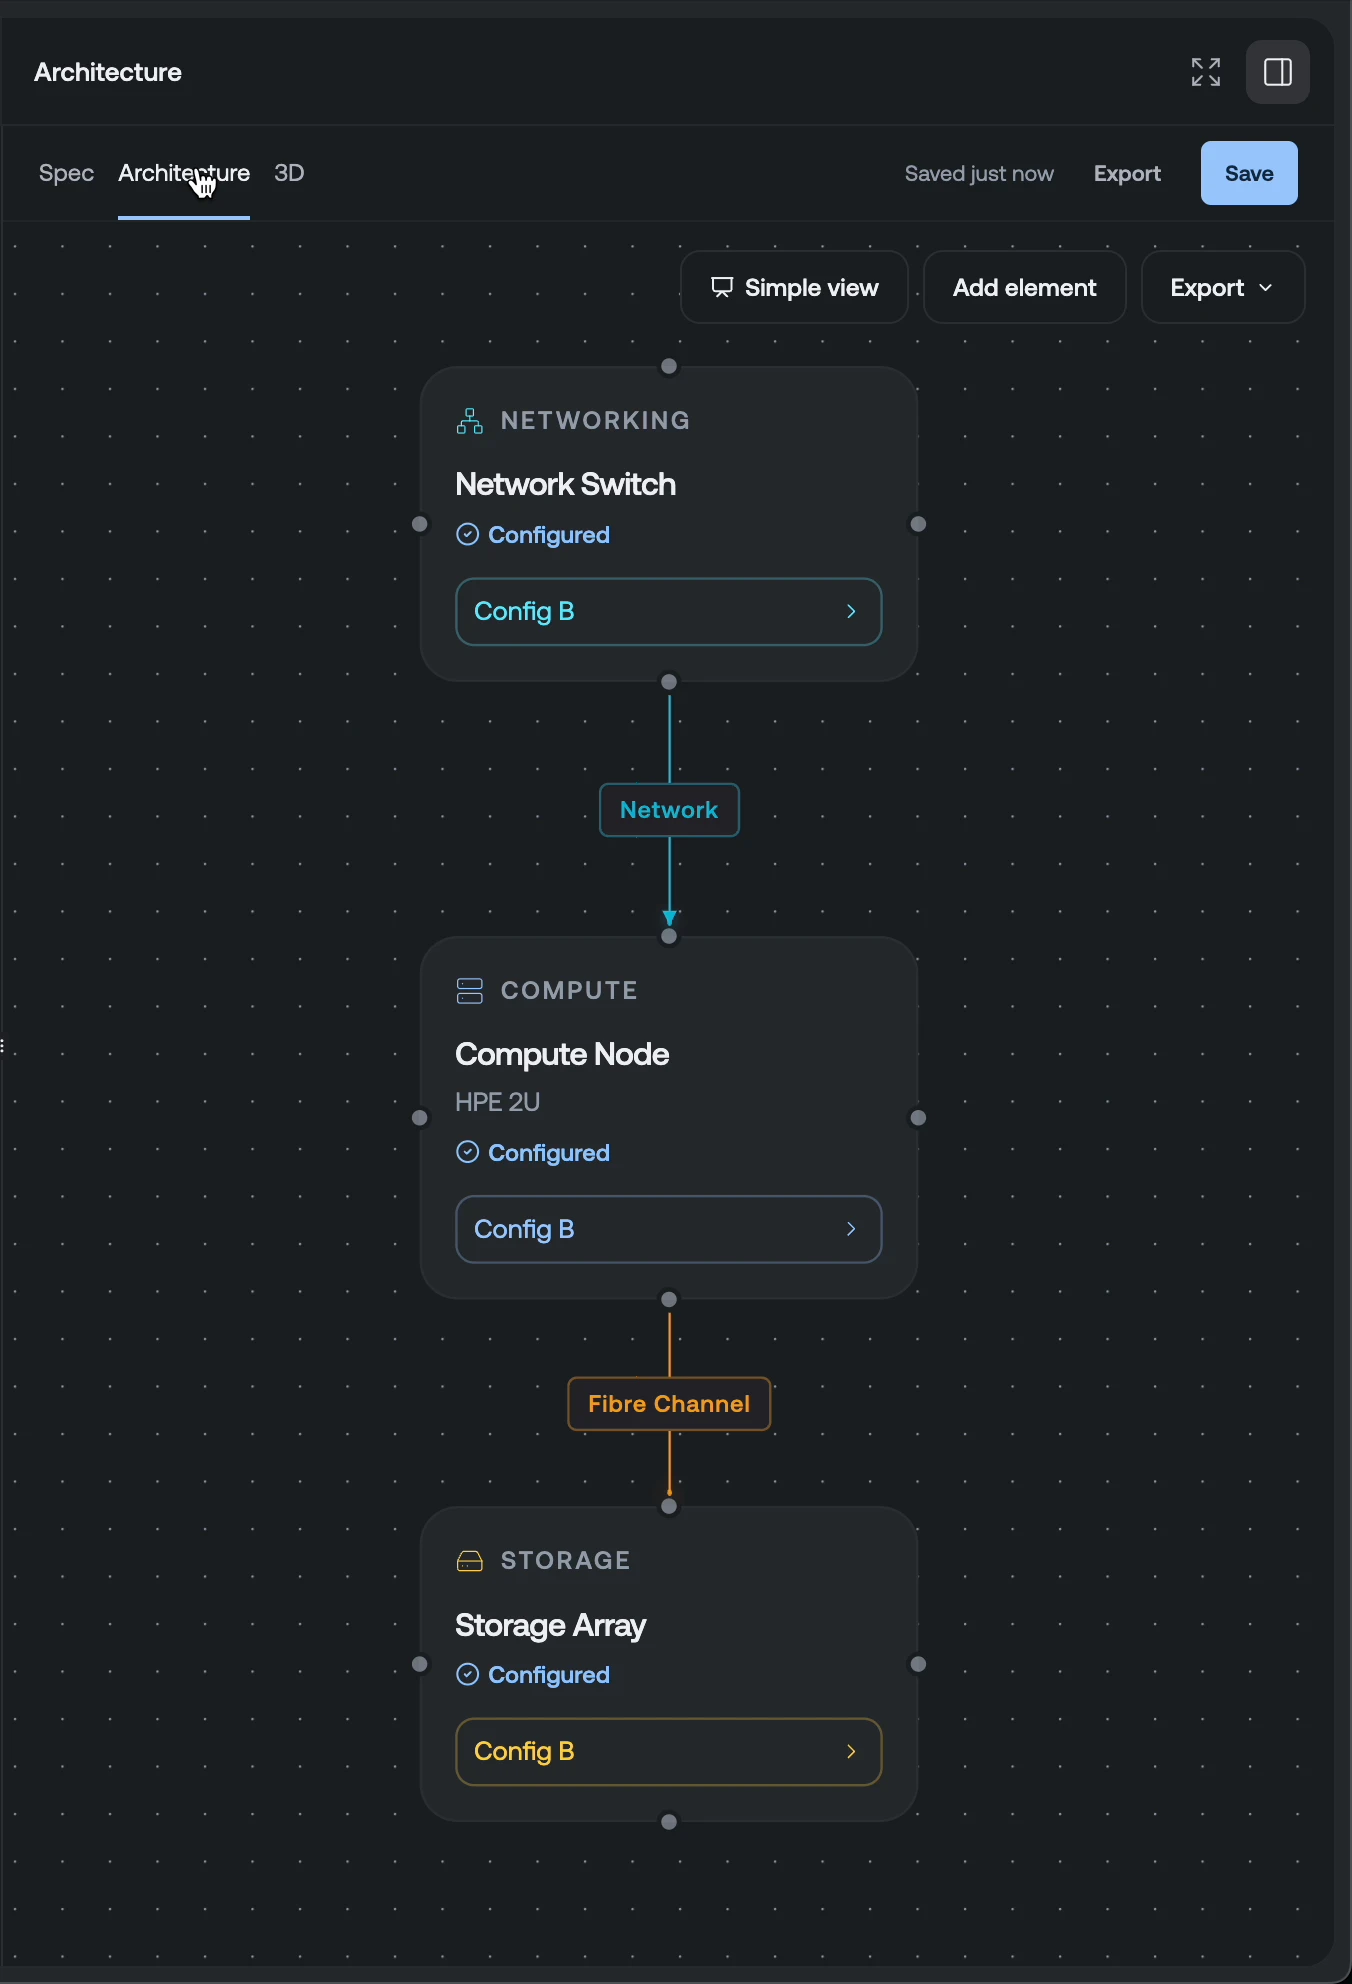
Task: Switch to Simple view
Action: coord(794,288)
